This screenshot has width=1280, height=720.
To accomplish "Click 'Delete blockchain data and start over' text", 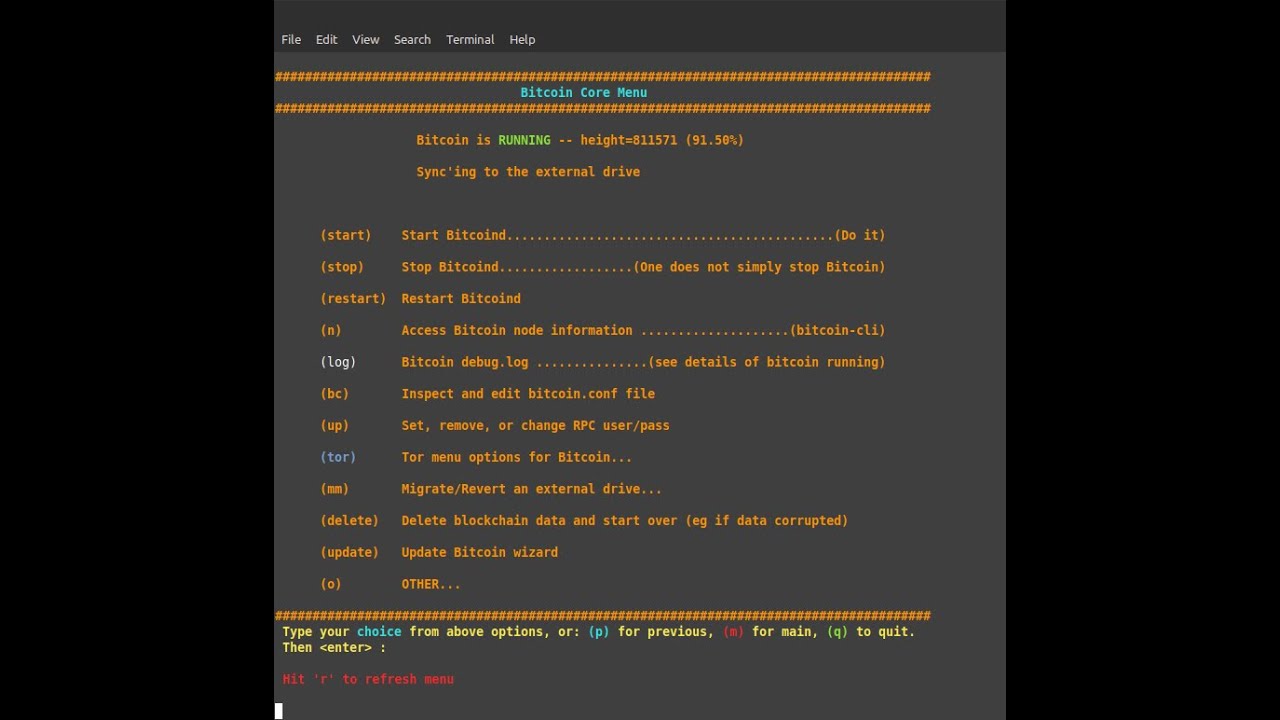I will [x=539, y=520].
